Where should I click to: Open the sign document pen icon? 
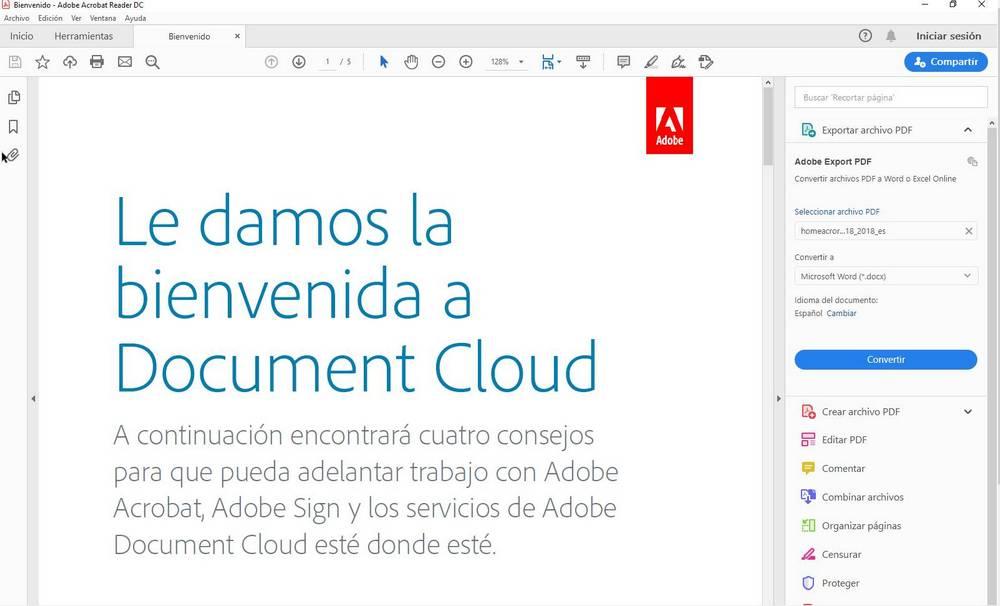(679, 62)
